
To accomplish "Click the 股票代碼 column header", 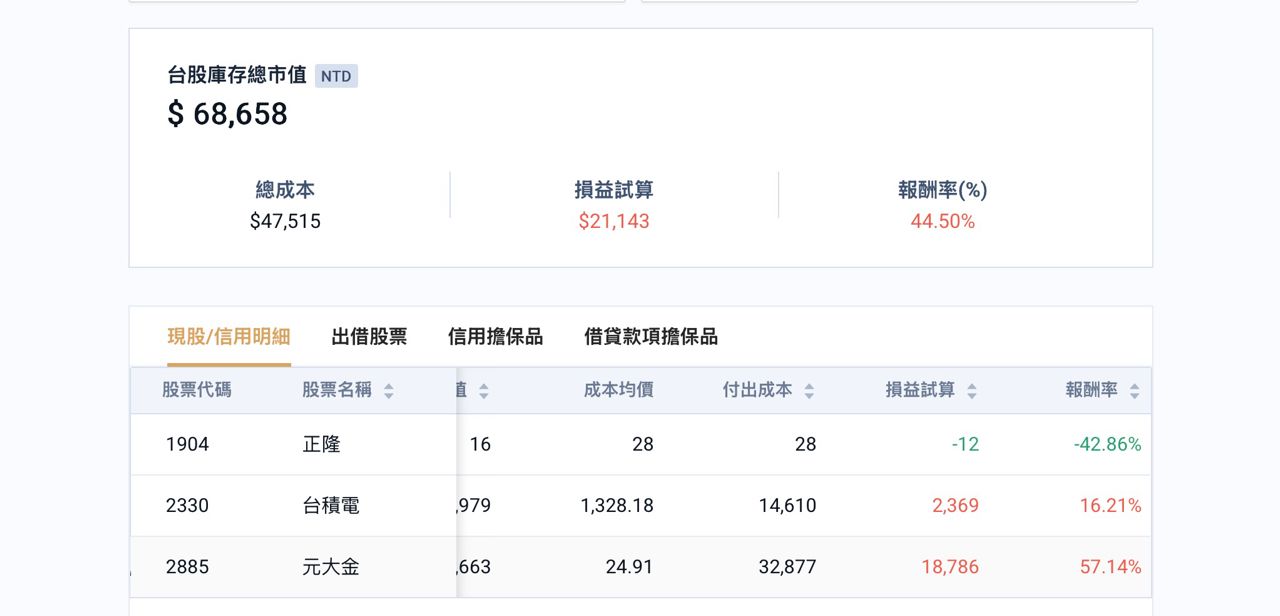I will (x=197, y=390).
